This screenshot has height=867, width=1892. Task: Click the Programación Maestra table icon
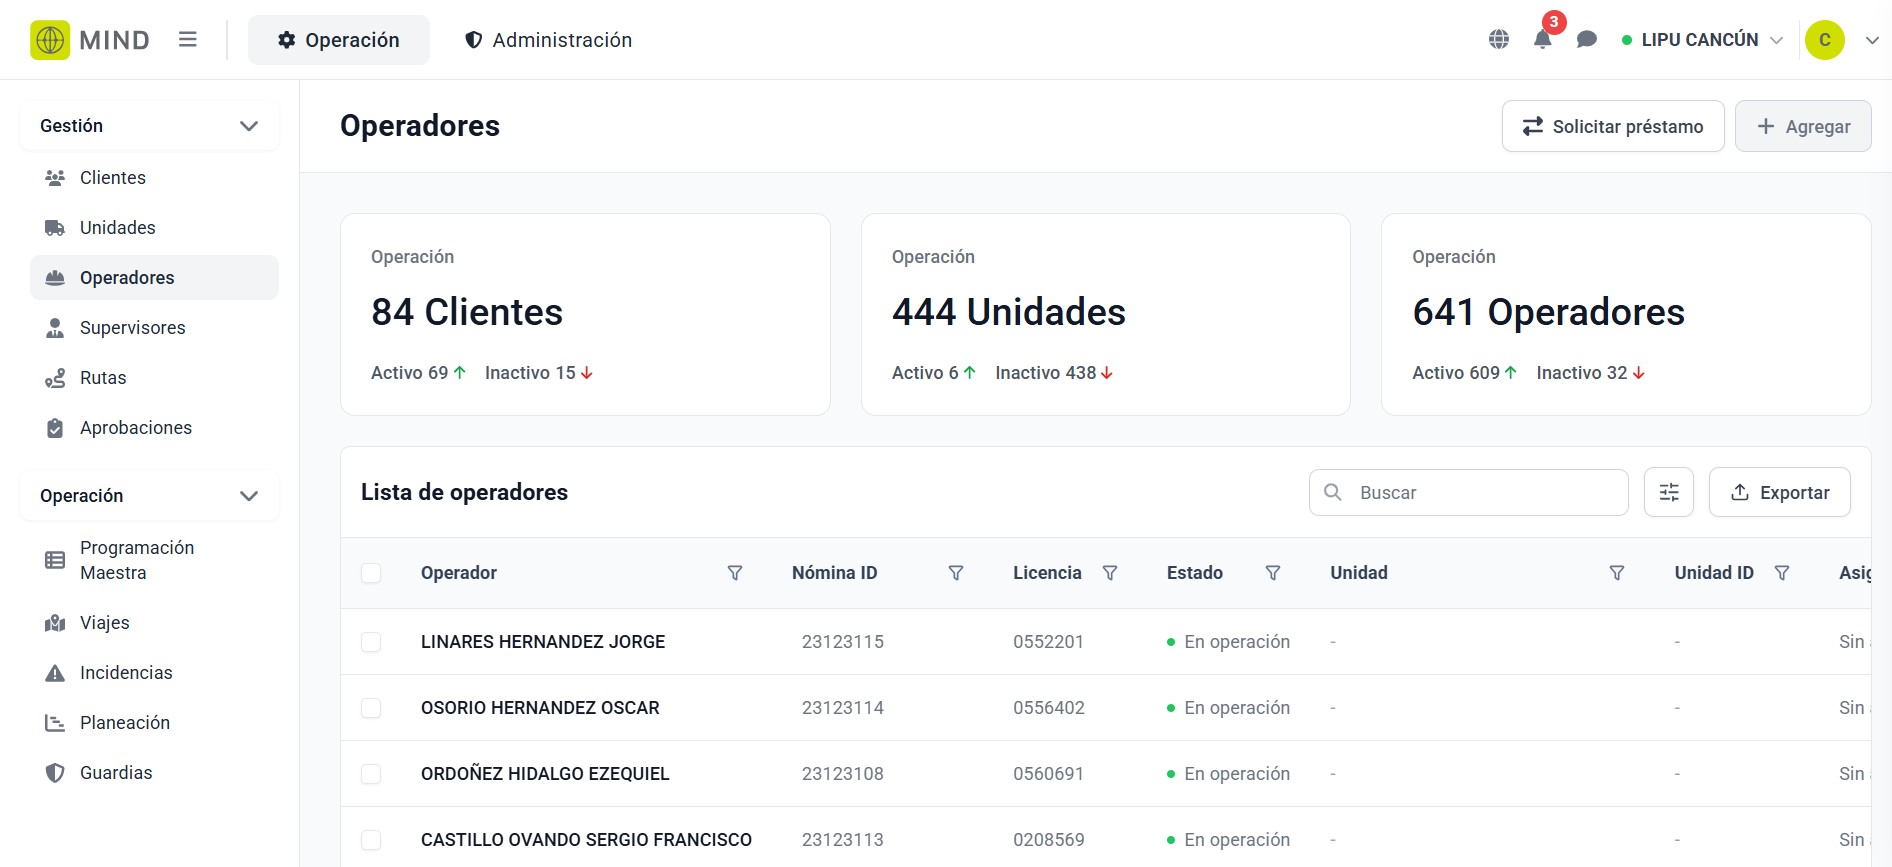pyautogui.click(x=55, y=560)
